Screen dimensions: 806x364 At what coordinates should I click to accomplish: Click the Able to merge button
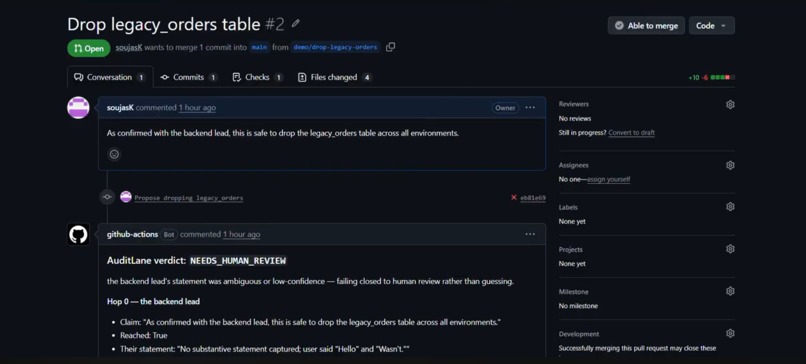[646, 26]
